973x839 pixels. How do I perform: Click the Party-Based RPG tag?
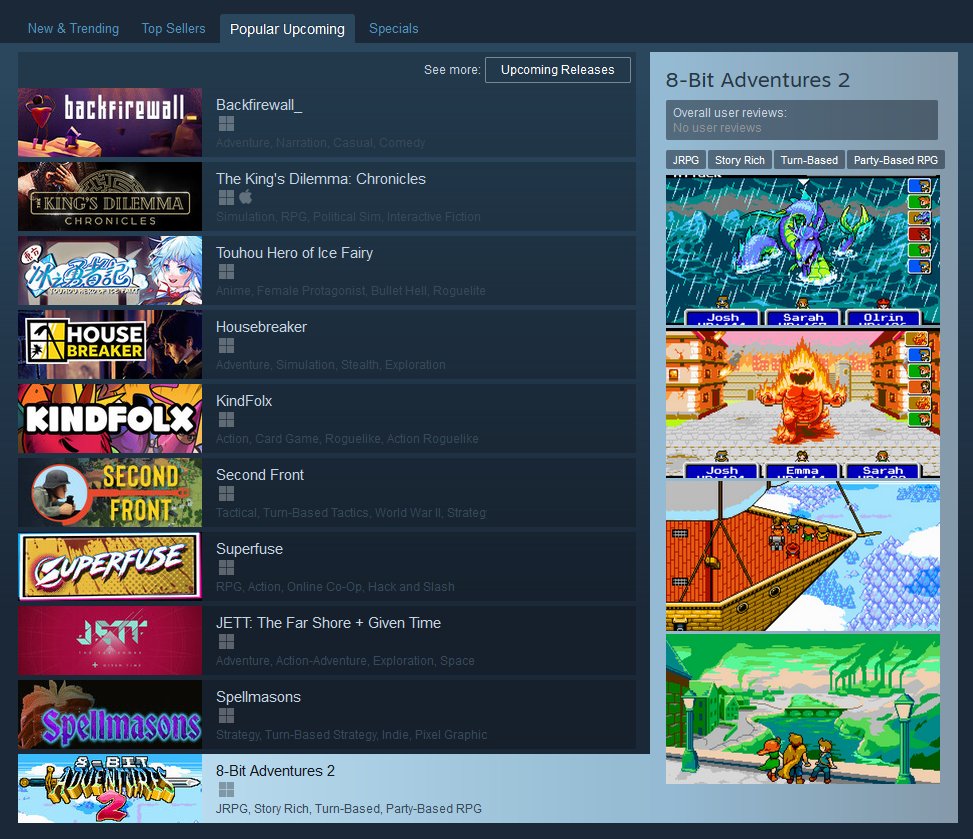tap(895, 160)
